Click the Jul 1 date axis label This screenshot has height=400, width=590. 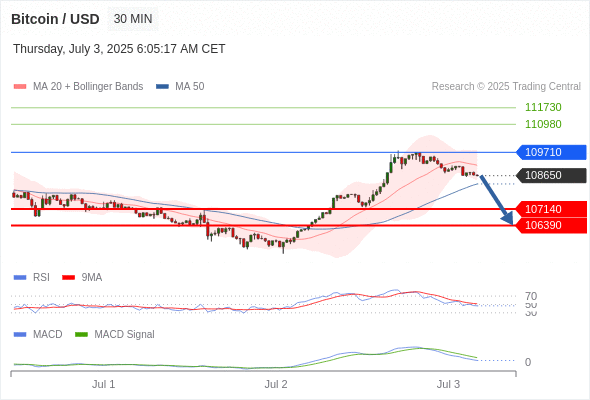pyautogui.click(x=103, y=384)
